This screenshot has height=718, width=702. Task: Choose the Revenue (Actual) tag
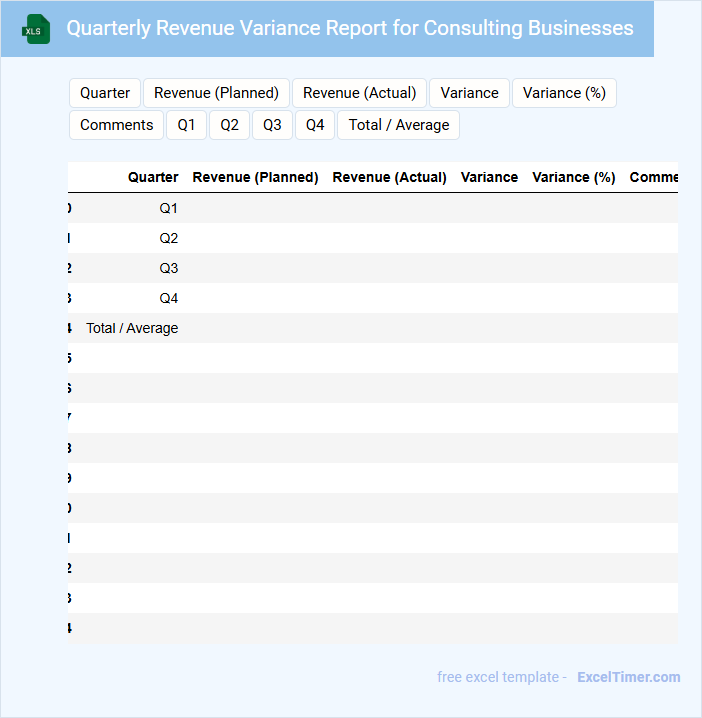click(359, 93)
